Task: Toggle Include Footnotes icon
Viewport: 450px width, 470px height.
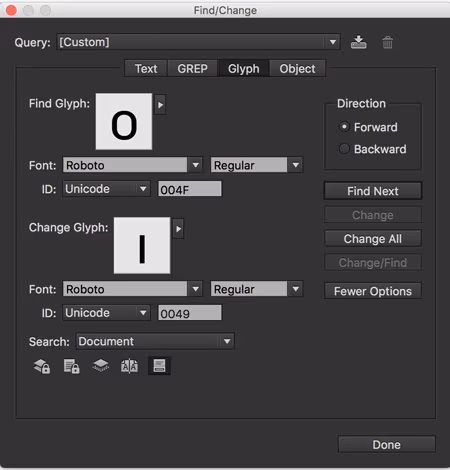Action: pos(159,366)
